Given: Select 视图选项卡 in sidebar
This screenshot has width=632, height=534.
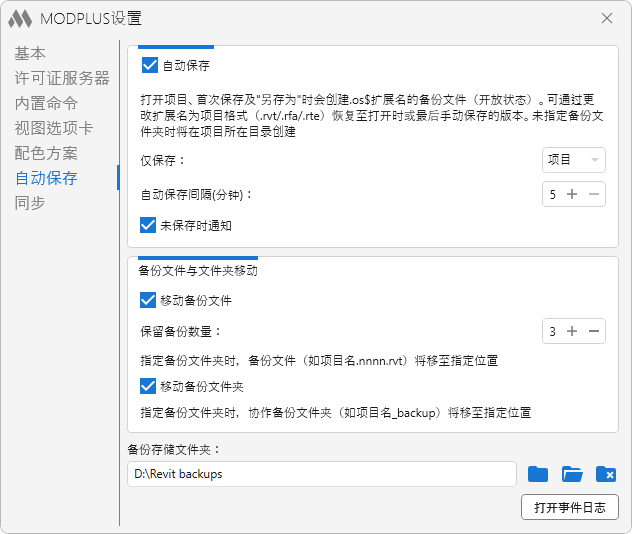Looking at the screenshot, I should click(x=54, y=128).
